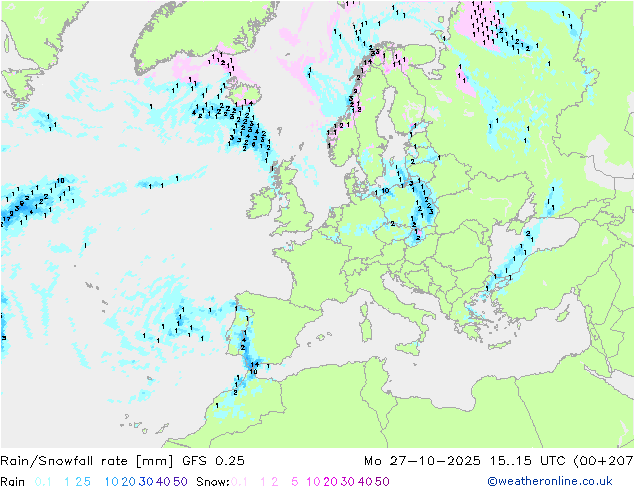
Task: Click the '15..15 UTC' time text
Action: click(x=527, y=460)
